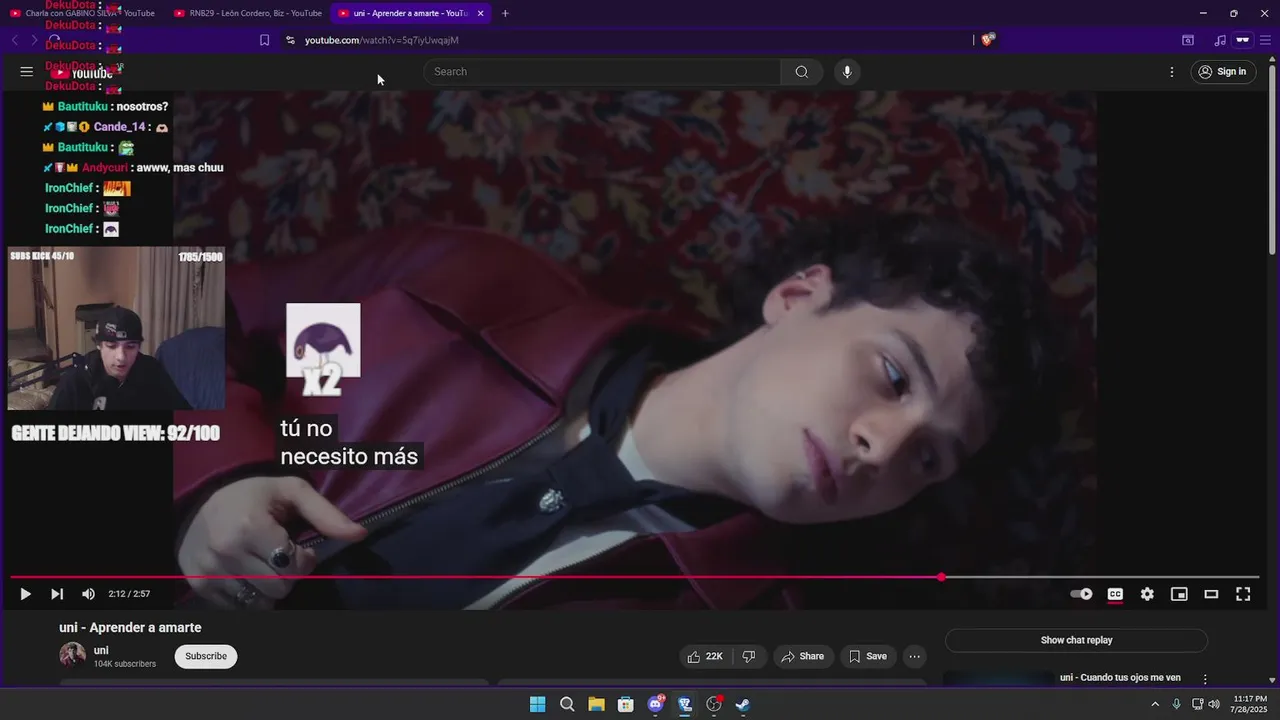The image size is (1280, 720).
Task: Go back in browser history
Action: (15, 40)
